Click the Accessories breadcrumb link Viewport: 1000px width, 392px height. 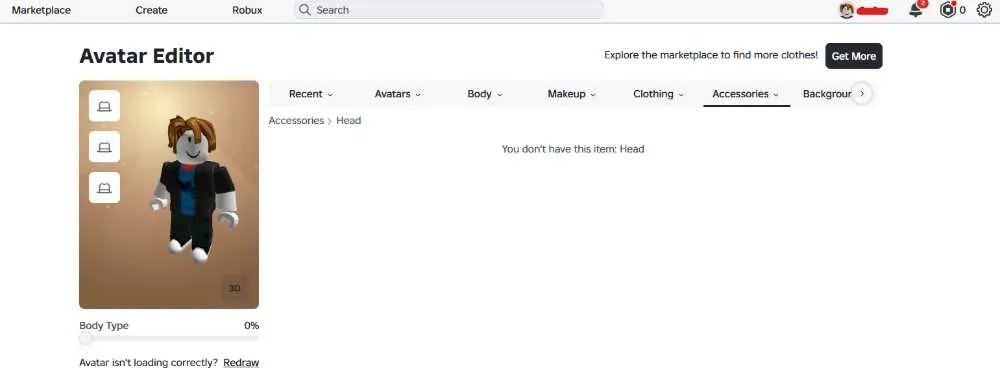[x=296, y=120]
